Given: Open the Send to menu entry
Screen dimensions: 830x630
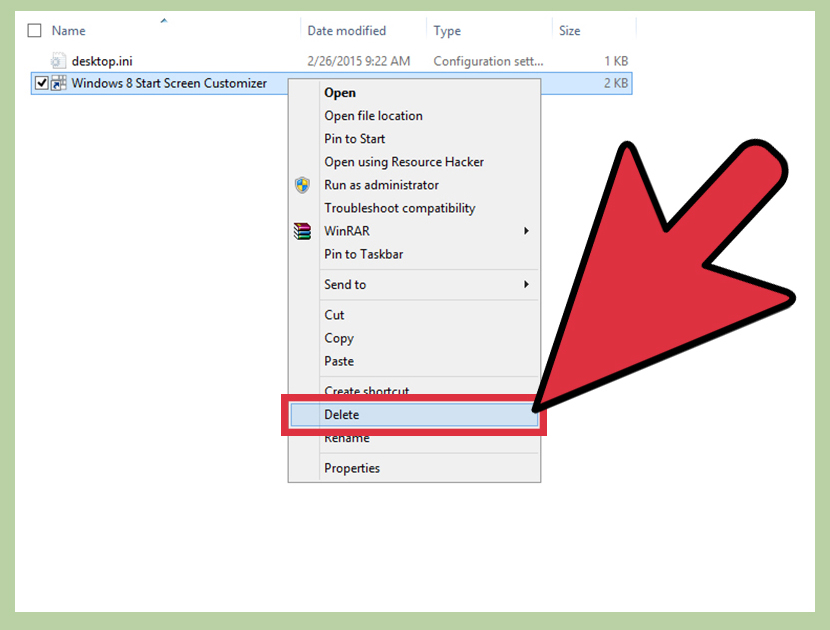Looking at the screenshot, I should click(414, 284).
